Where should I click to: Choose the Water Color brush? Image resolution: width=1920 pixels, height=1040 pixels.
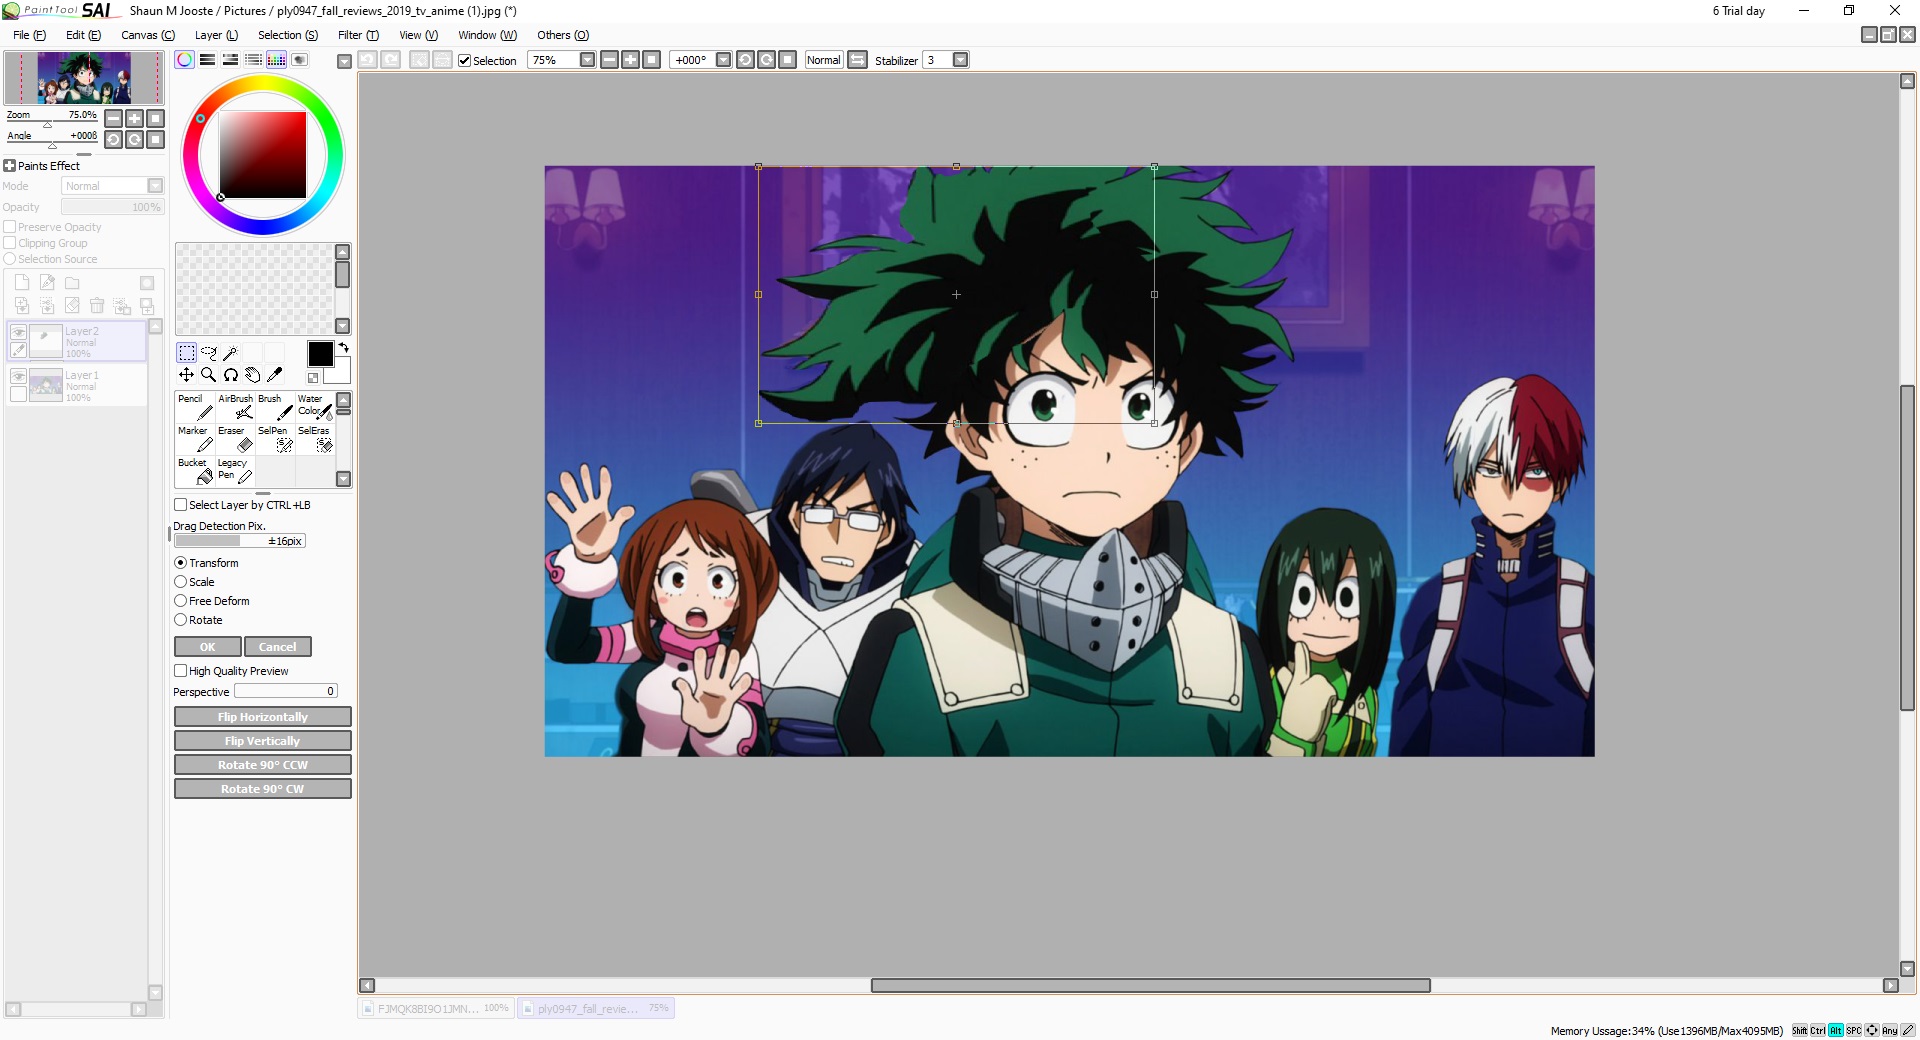(x=315, y=407)
